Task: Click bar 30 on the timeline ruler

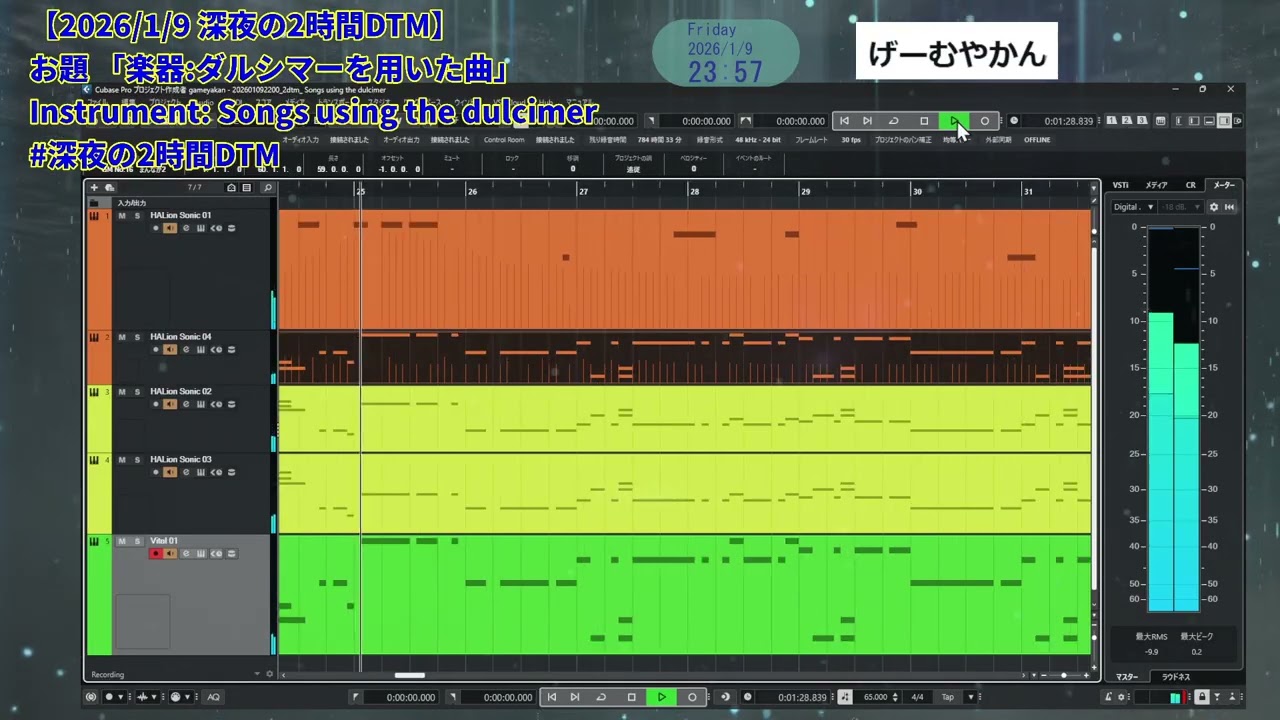Action: tap(916, 190)
